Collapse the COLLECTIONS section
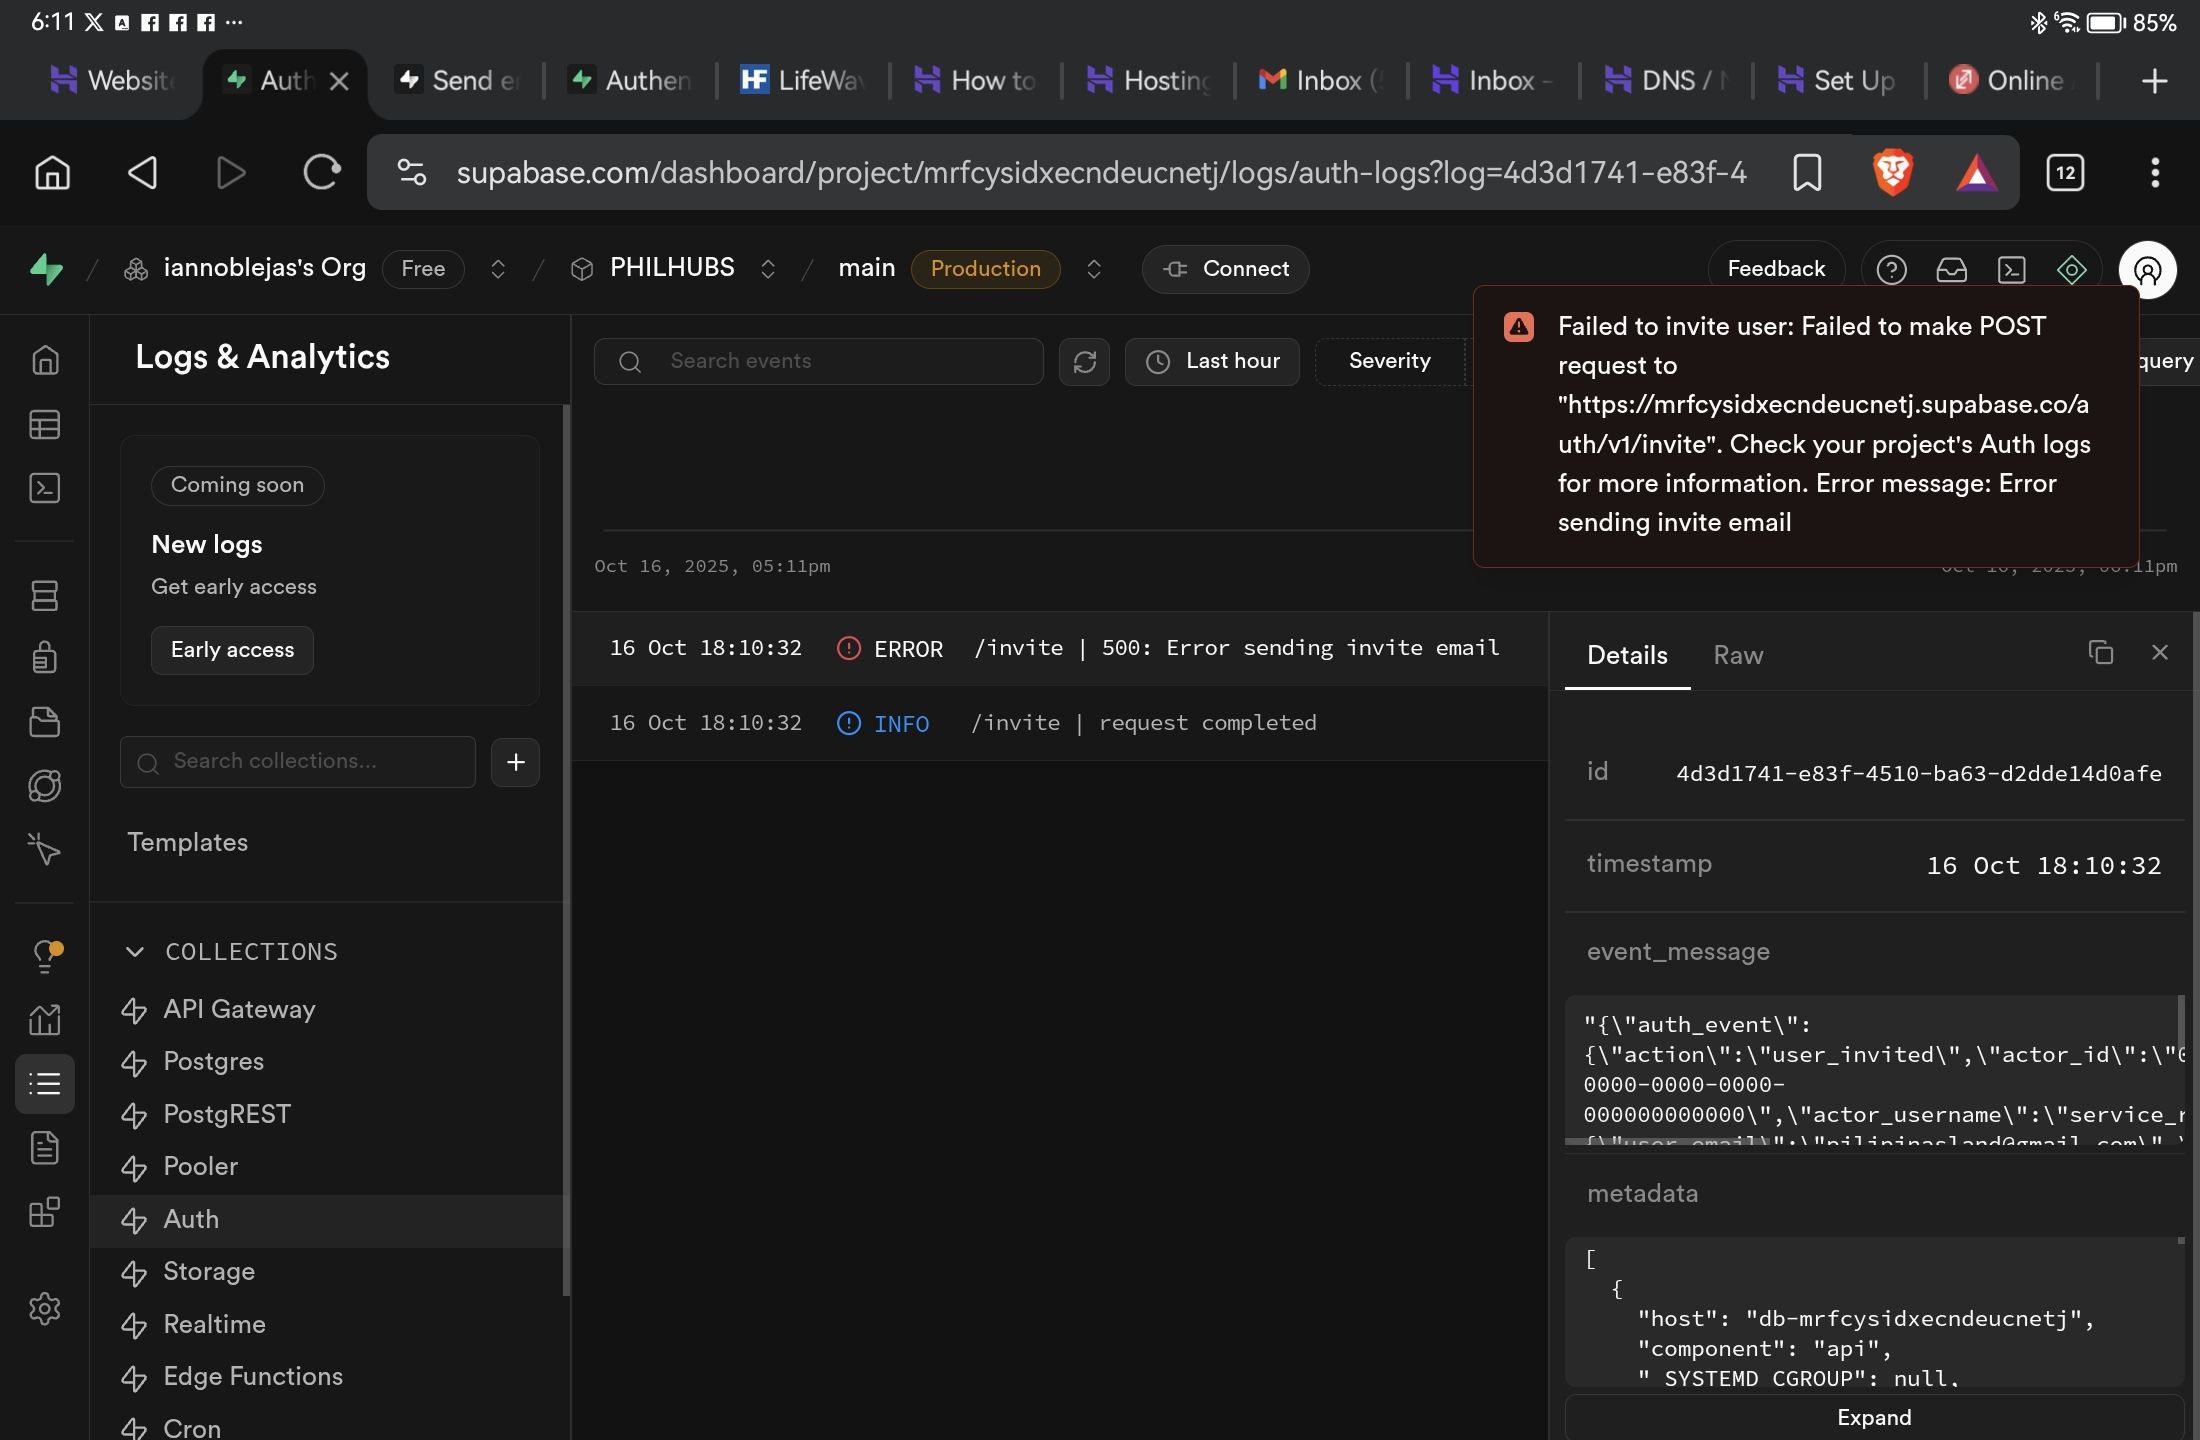The width and height of the screenshot is (2200, 1440). coord(135,951)
